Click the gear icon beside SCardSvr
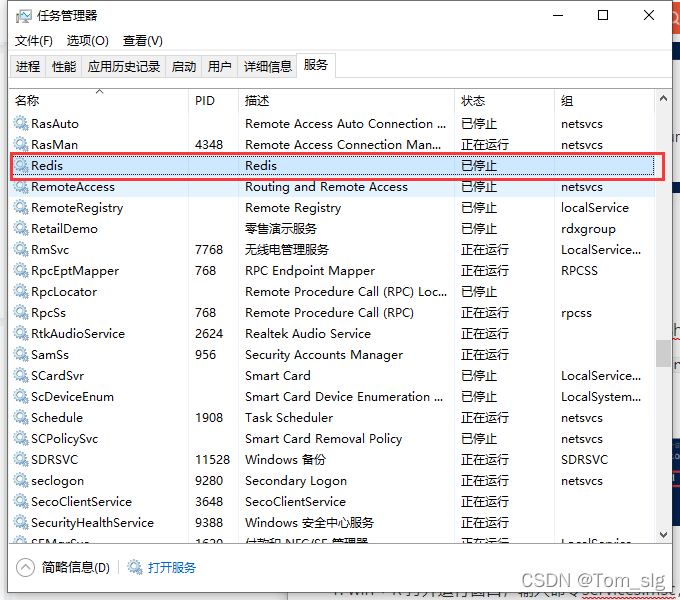 21,376
